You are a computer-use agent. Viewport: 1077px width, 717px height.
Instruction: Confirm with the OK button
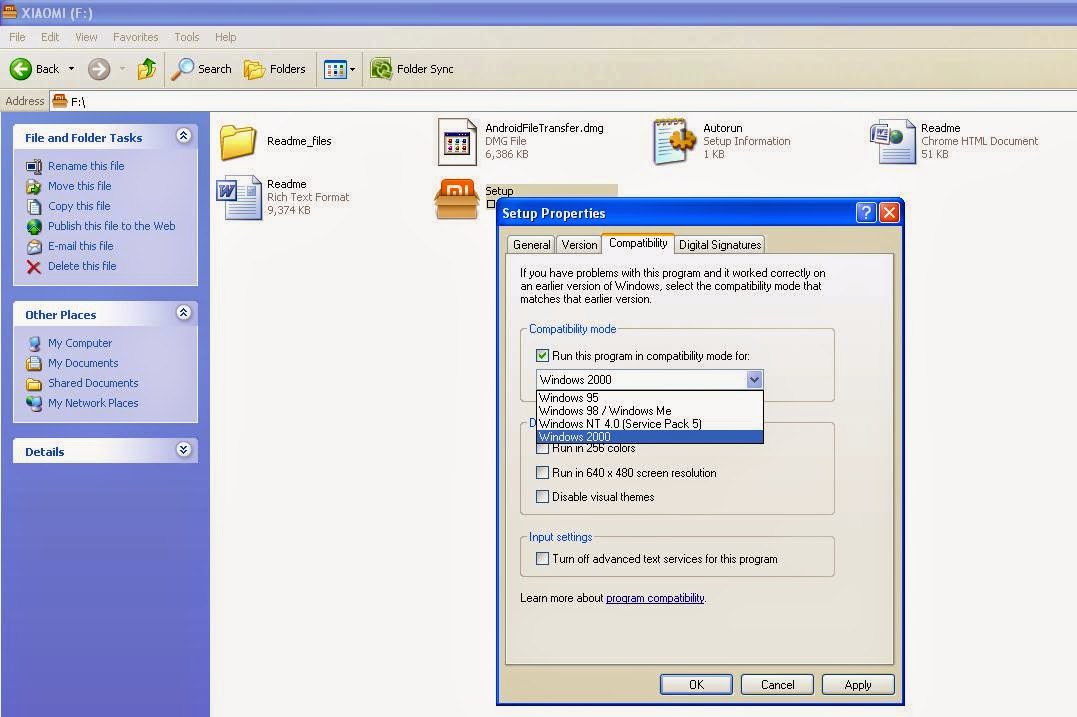[x=696, y=685]
